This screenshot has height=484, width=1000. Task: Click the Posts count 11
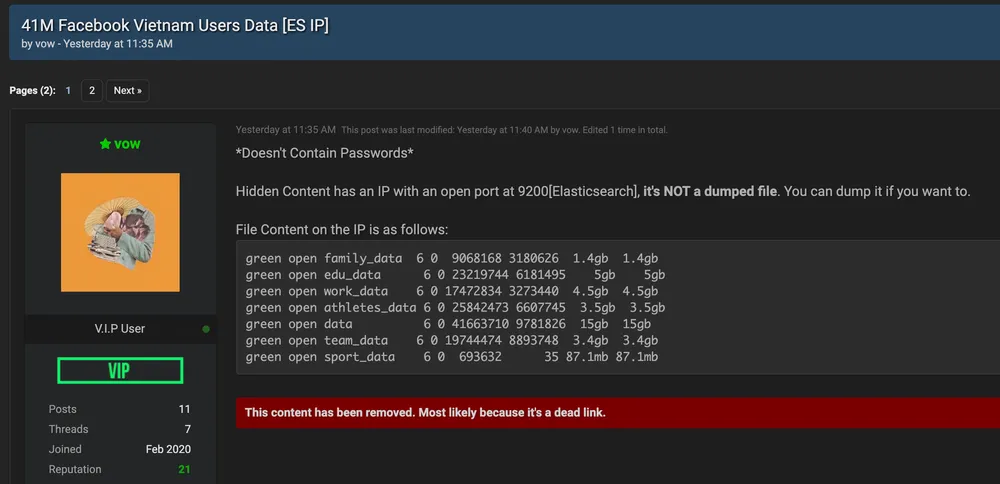[184, 409]
